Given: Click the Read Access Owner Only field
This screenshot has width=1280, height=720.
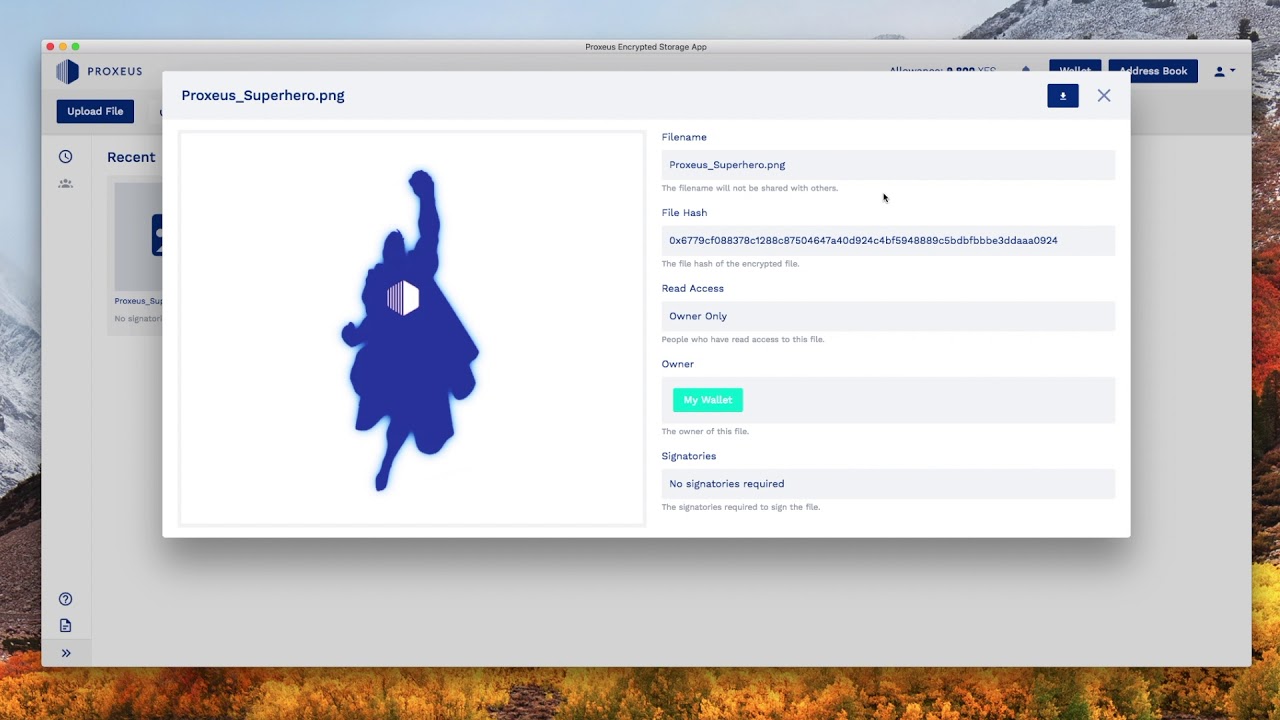Looking at the screenshot, I should point(888,316).
